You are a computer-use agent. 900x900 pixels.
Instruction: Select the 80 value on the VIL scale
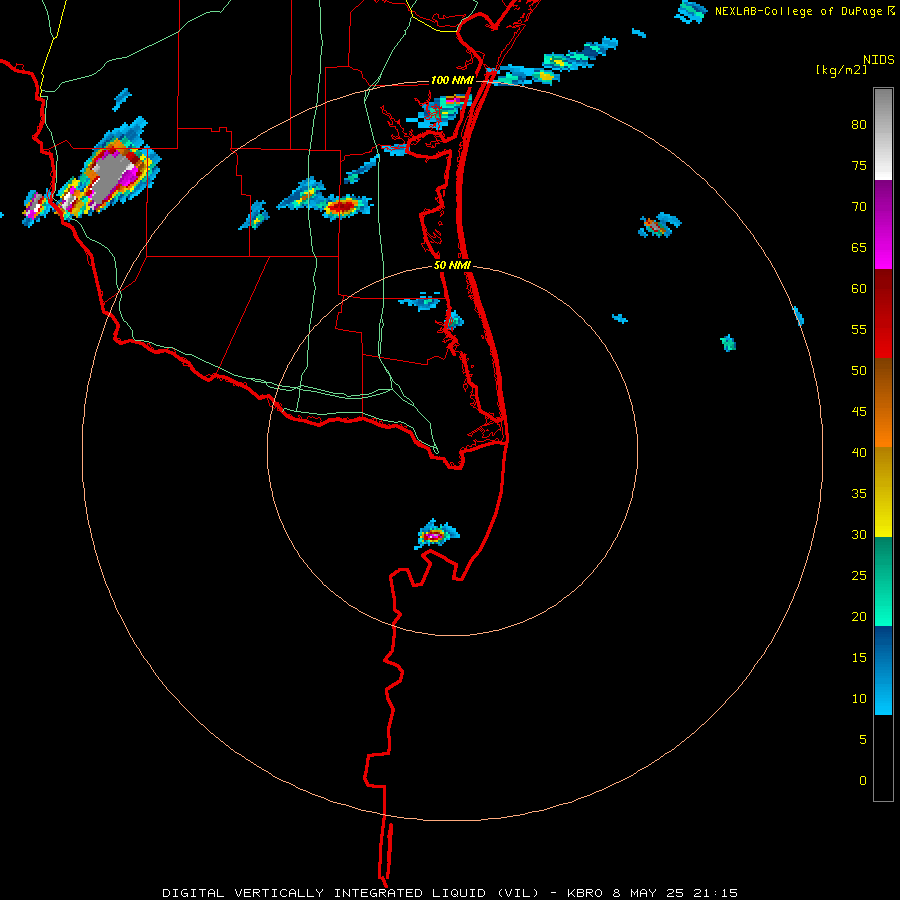(859, 125)
